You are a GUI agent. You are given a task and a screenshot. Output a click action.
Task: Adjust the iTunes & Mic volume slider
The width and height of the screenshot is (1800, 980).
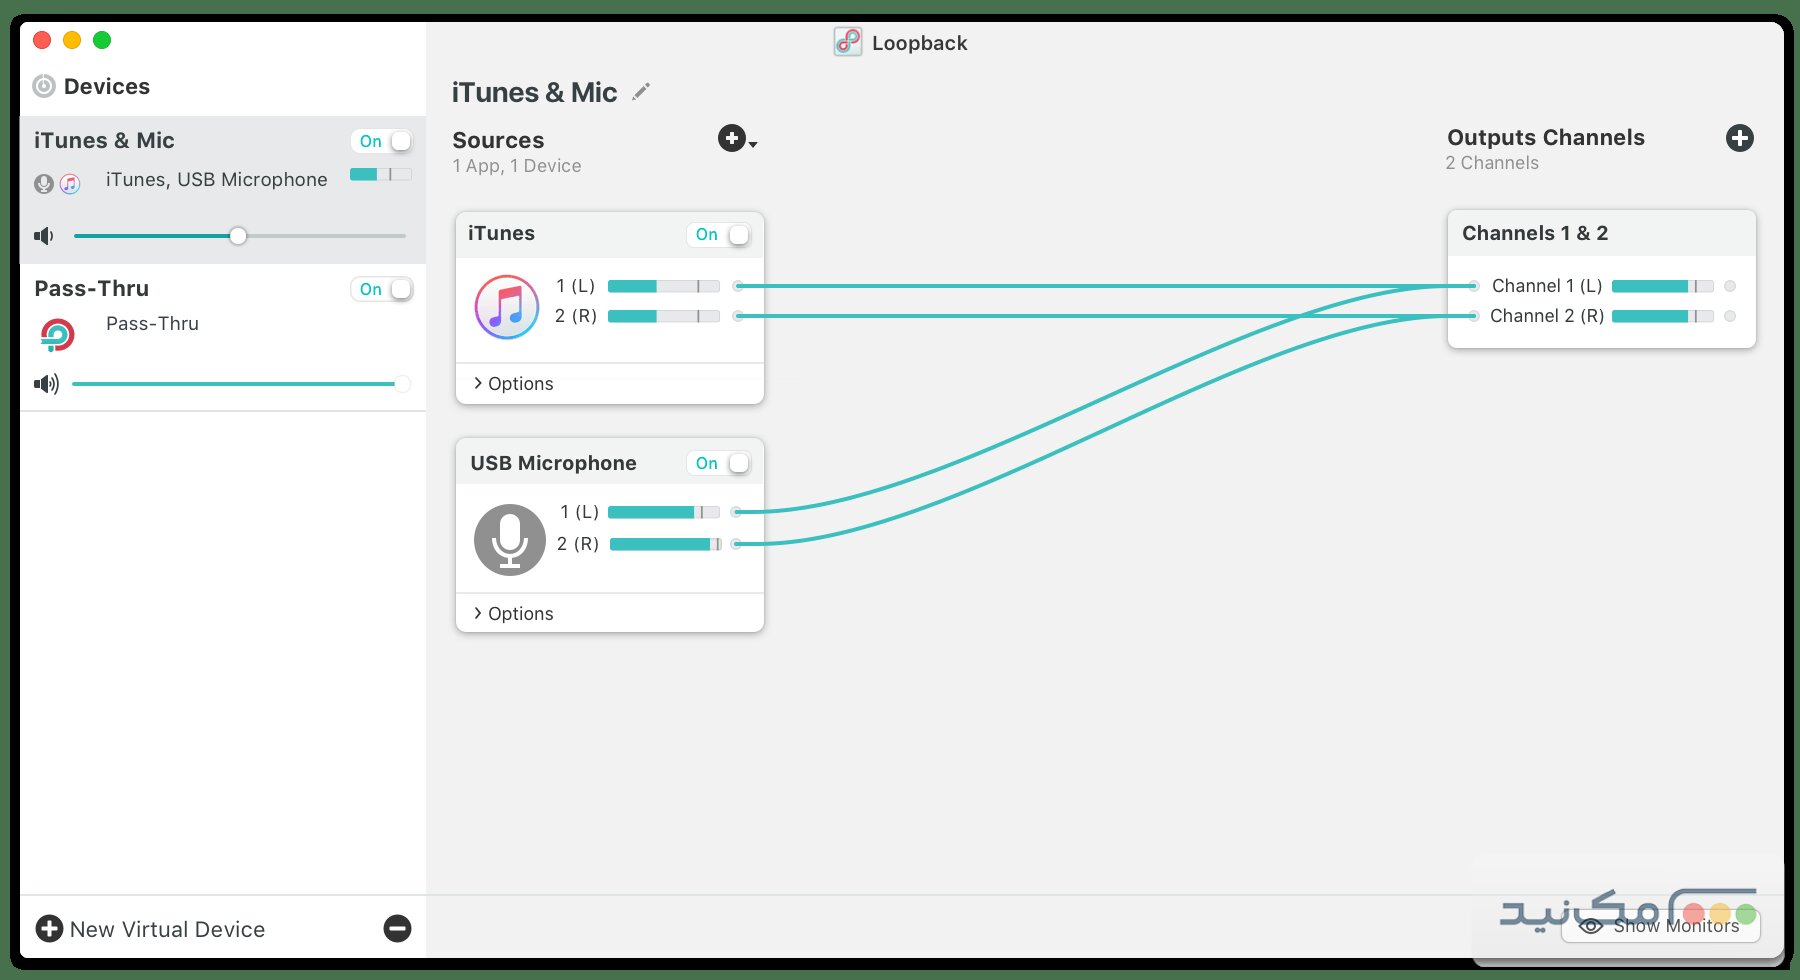pyautogui.click(x=238, y=236)
